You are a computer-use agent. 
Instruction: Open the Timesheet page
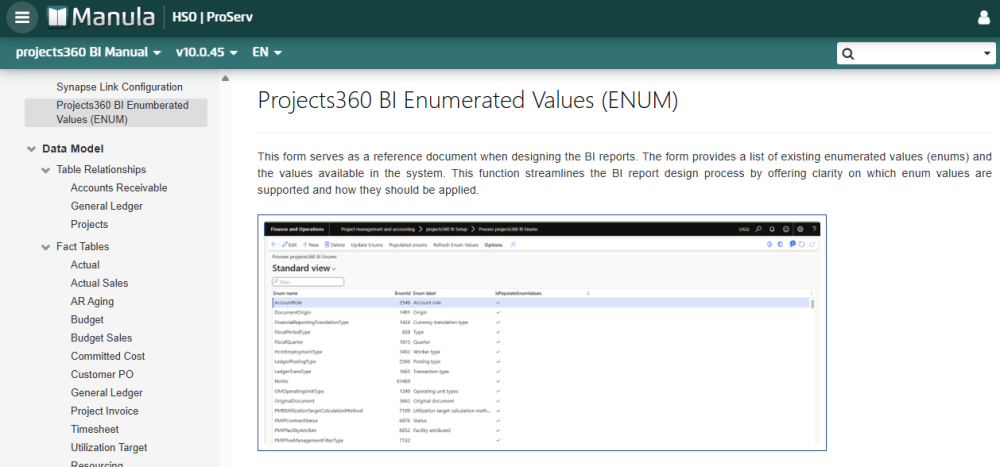click(94, 429)
